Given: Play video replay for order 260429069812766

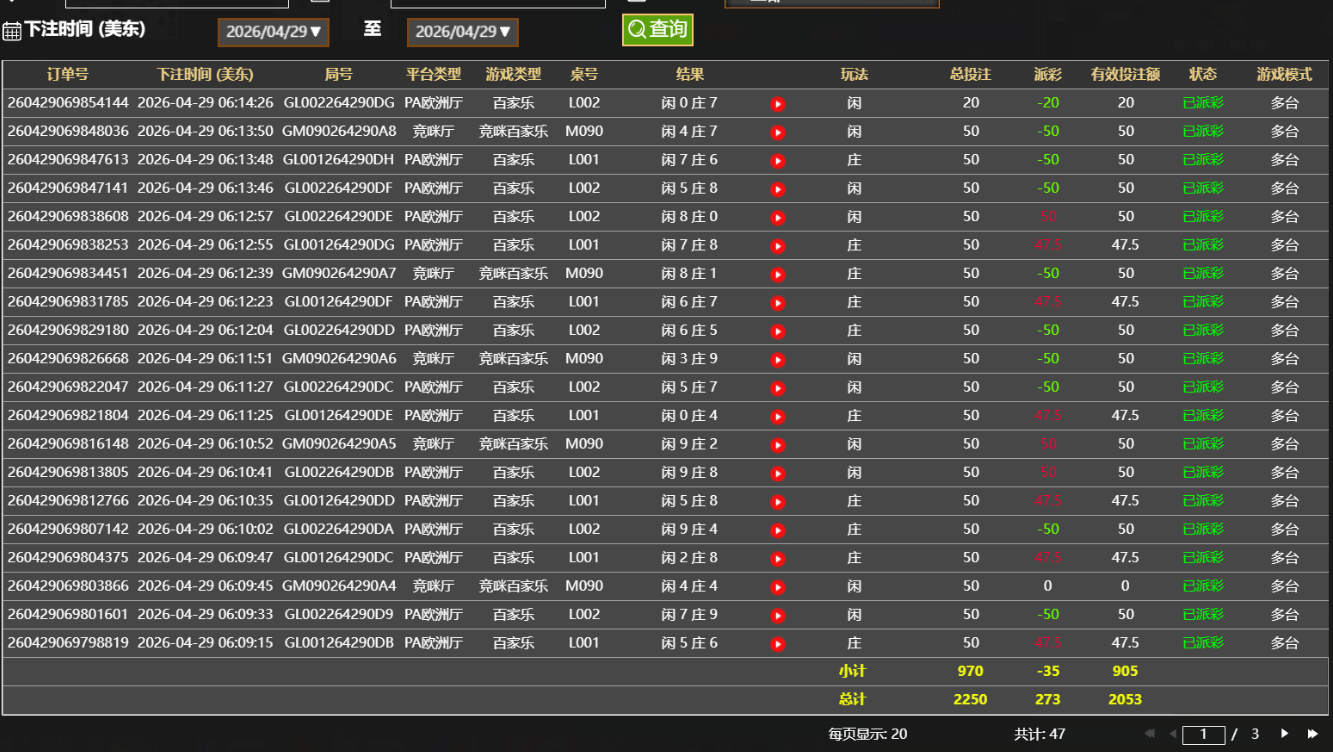Looking at the screenshot, I should [x=778, y=502].
